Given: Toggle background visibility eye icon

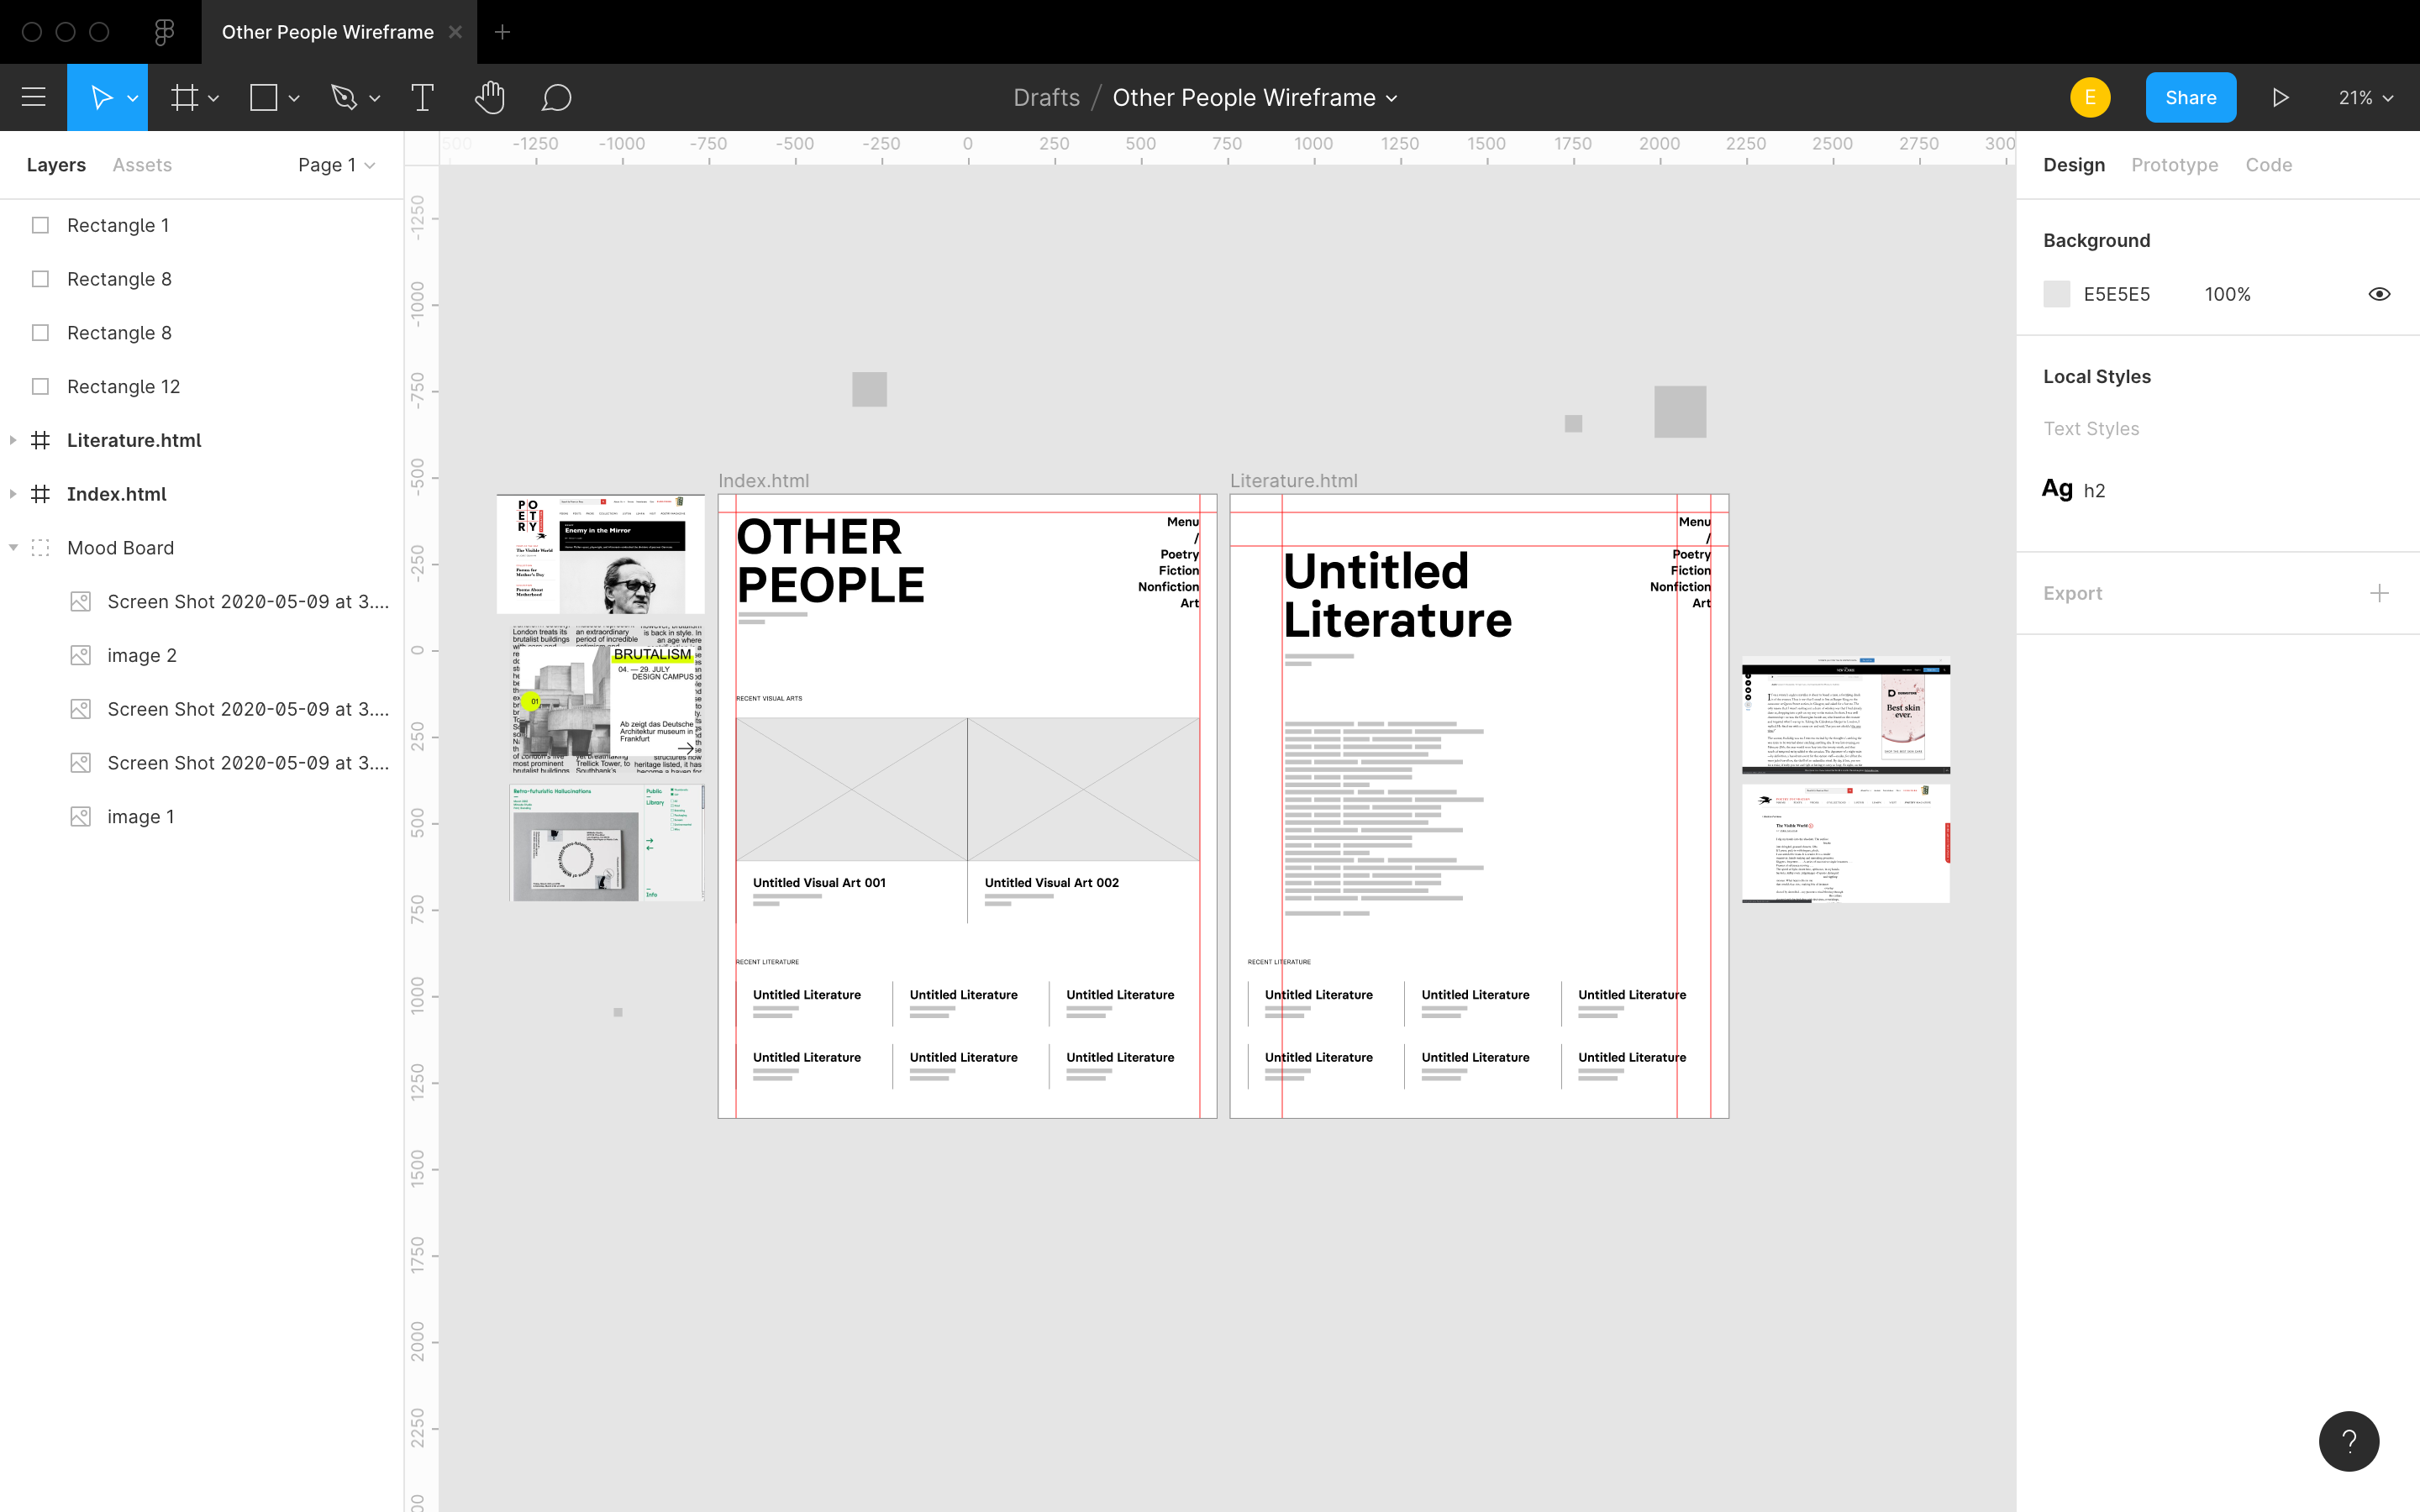Looking at the screenshot, I should pos(2379,294).
